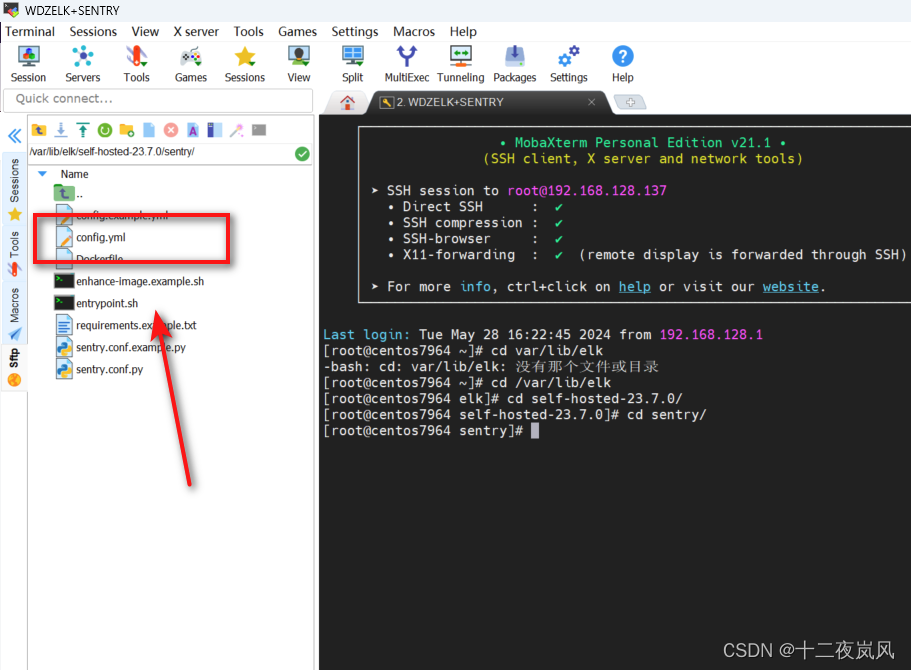Click the red delete icon in SFTP toolbar
This screenshot has height=670, width=911.
coord(171,130)
